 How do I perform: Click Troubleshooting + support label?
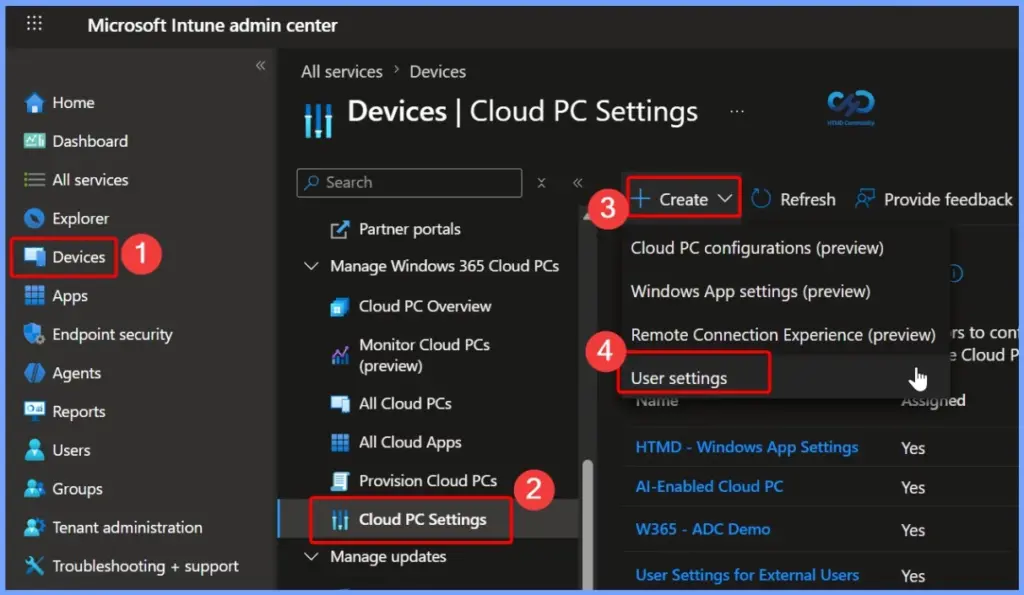pos(146,566)
